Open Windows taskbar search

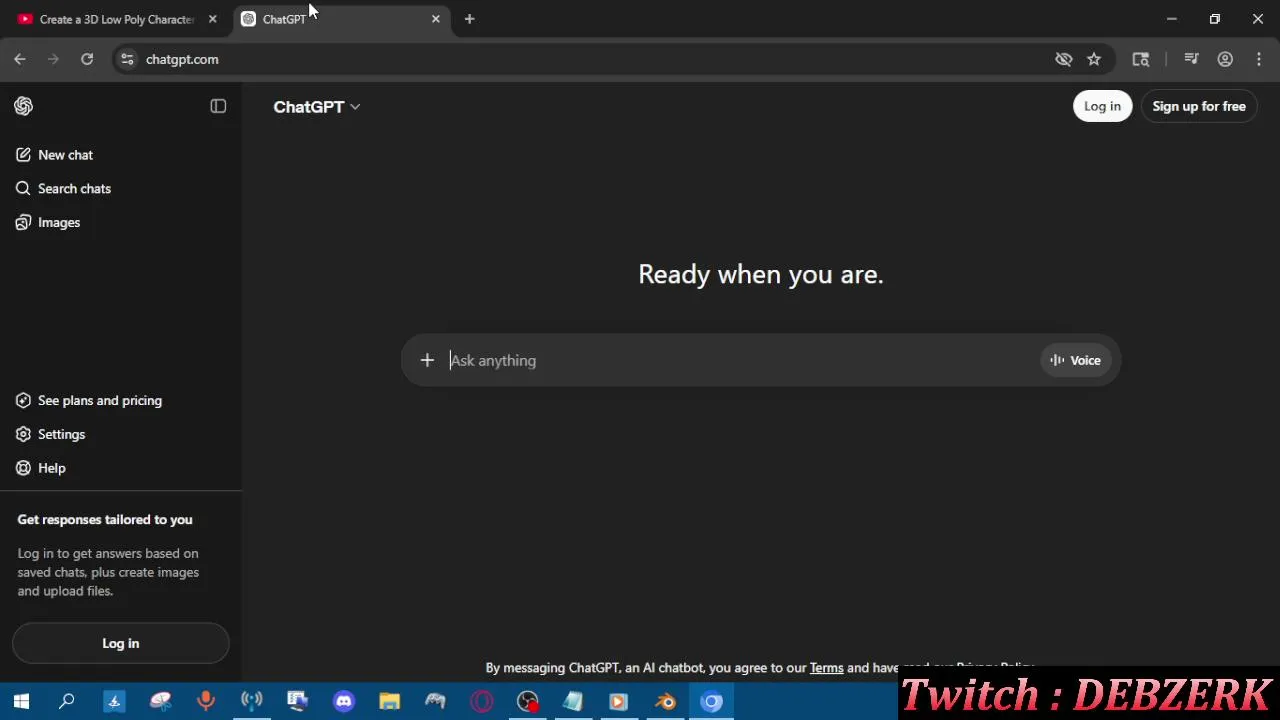coord(67,701)
